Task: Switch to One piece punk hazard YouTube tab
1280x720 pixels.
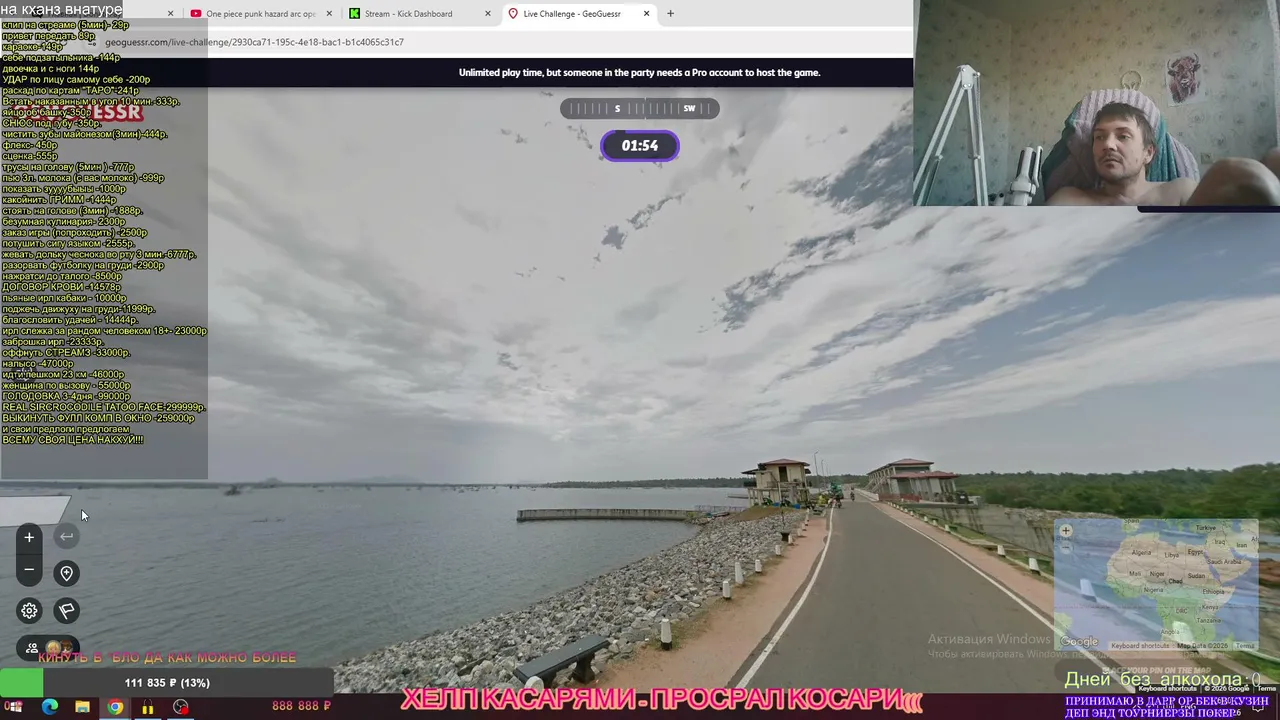Action: [x=260, y=14]
